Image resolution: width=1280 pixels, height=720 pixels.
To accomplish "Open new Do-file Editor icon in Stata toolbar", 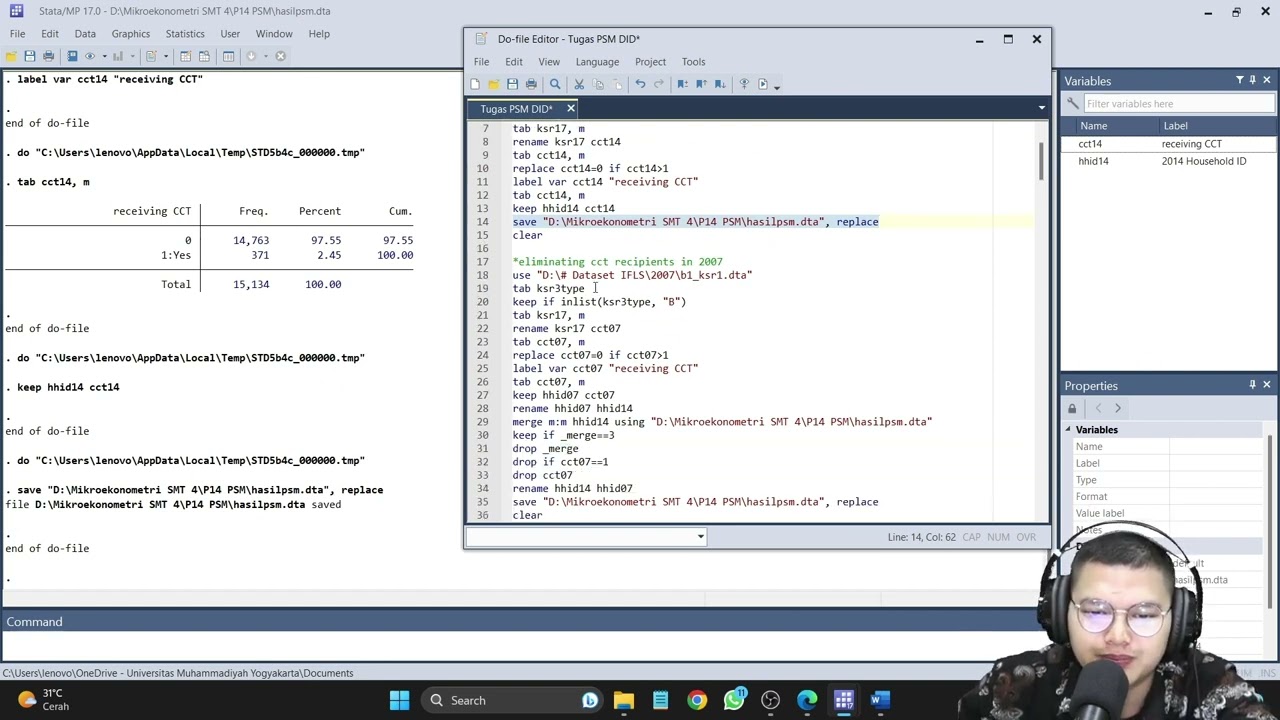I will 151,56.
